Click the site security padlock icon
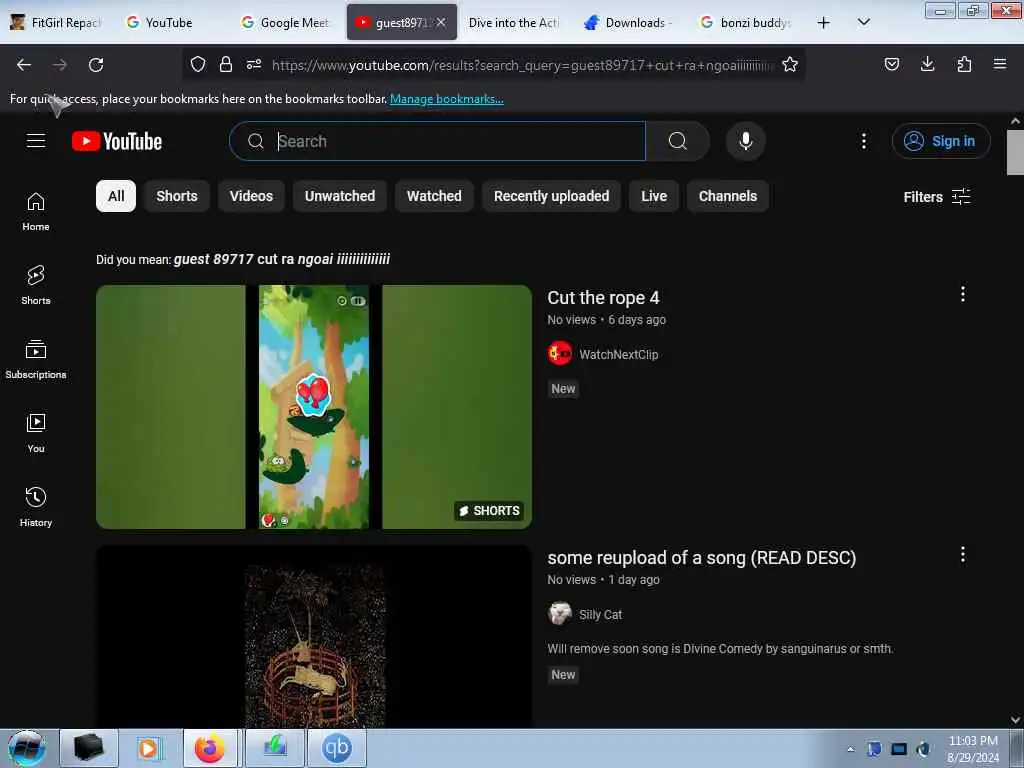Viewport: 1024px width, 768px height. [226, 64]
